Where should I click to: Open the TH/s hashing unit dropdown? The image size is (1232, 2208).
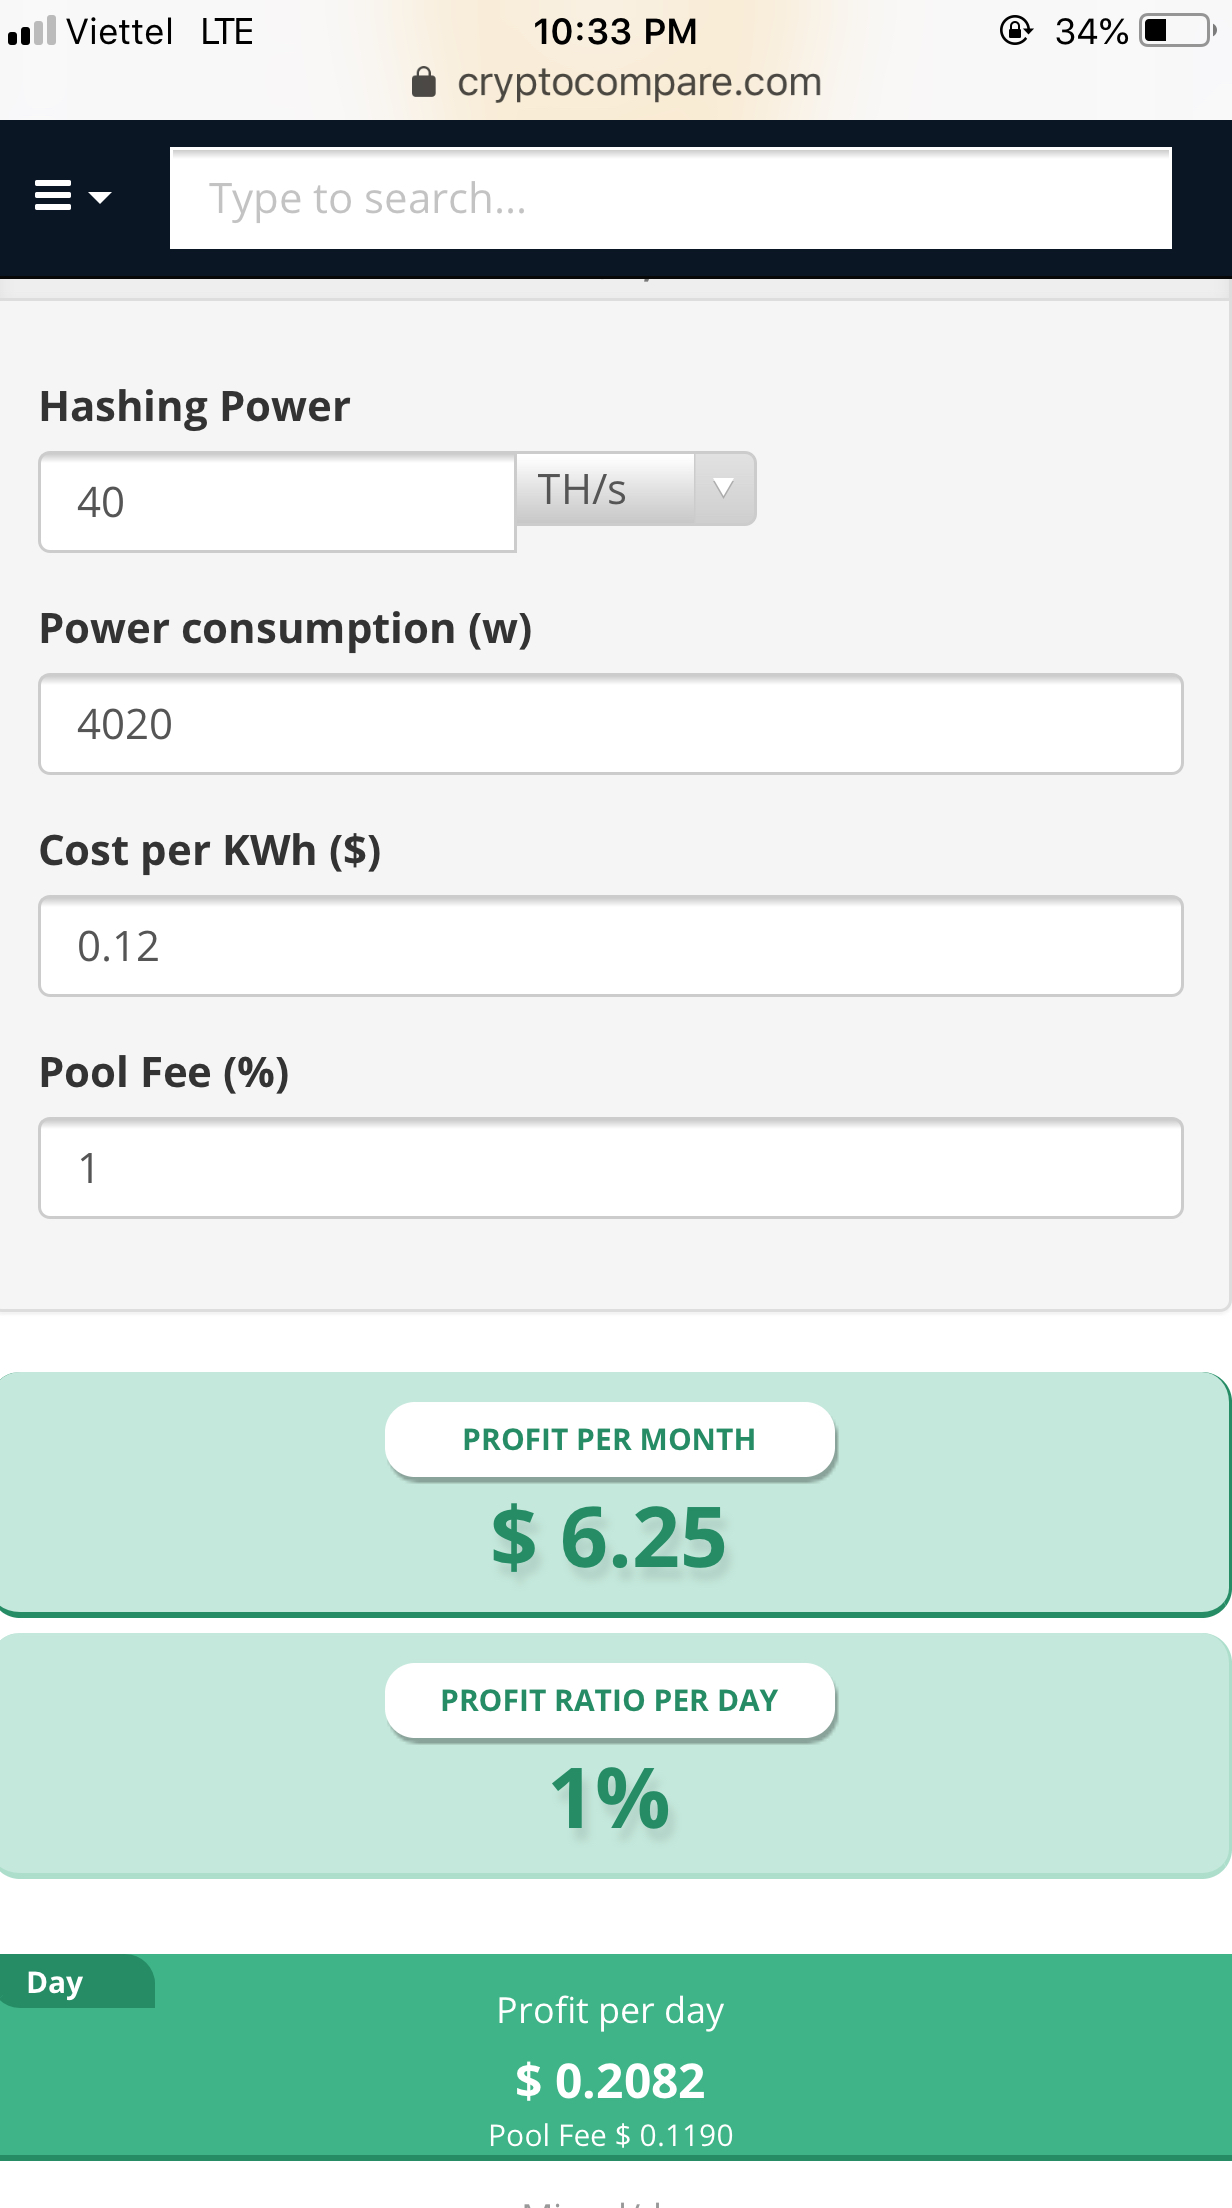tap(606, 489)
